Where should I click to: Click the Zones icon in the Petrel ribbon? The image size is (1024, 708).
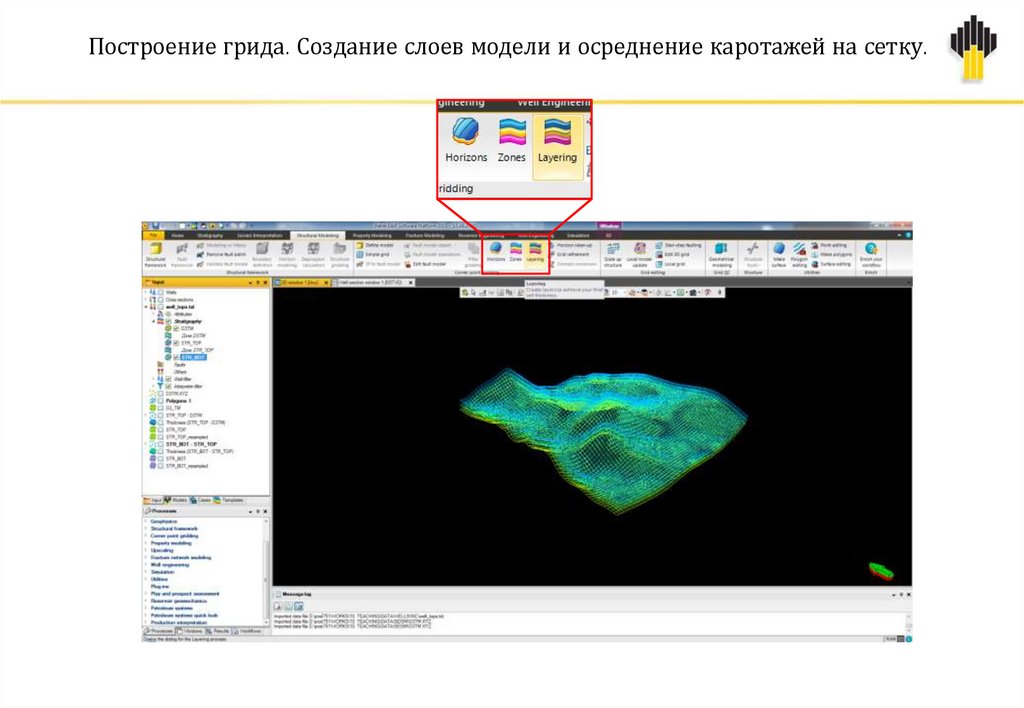[x=516, y=252]
